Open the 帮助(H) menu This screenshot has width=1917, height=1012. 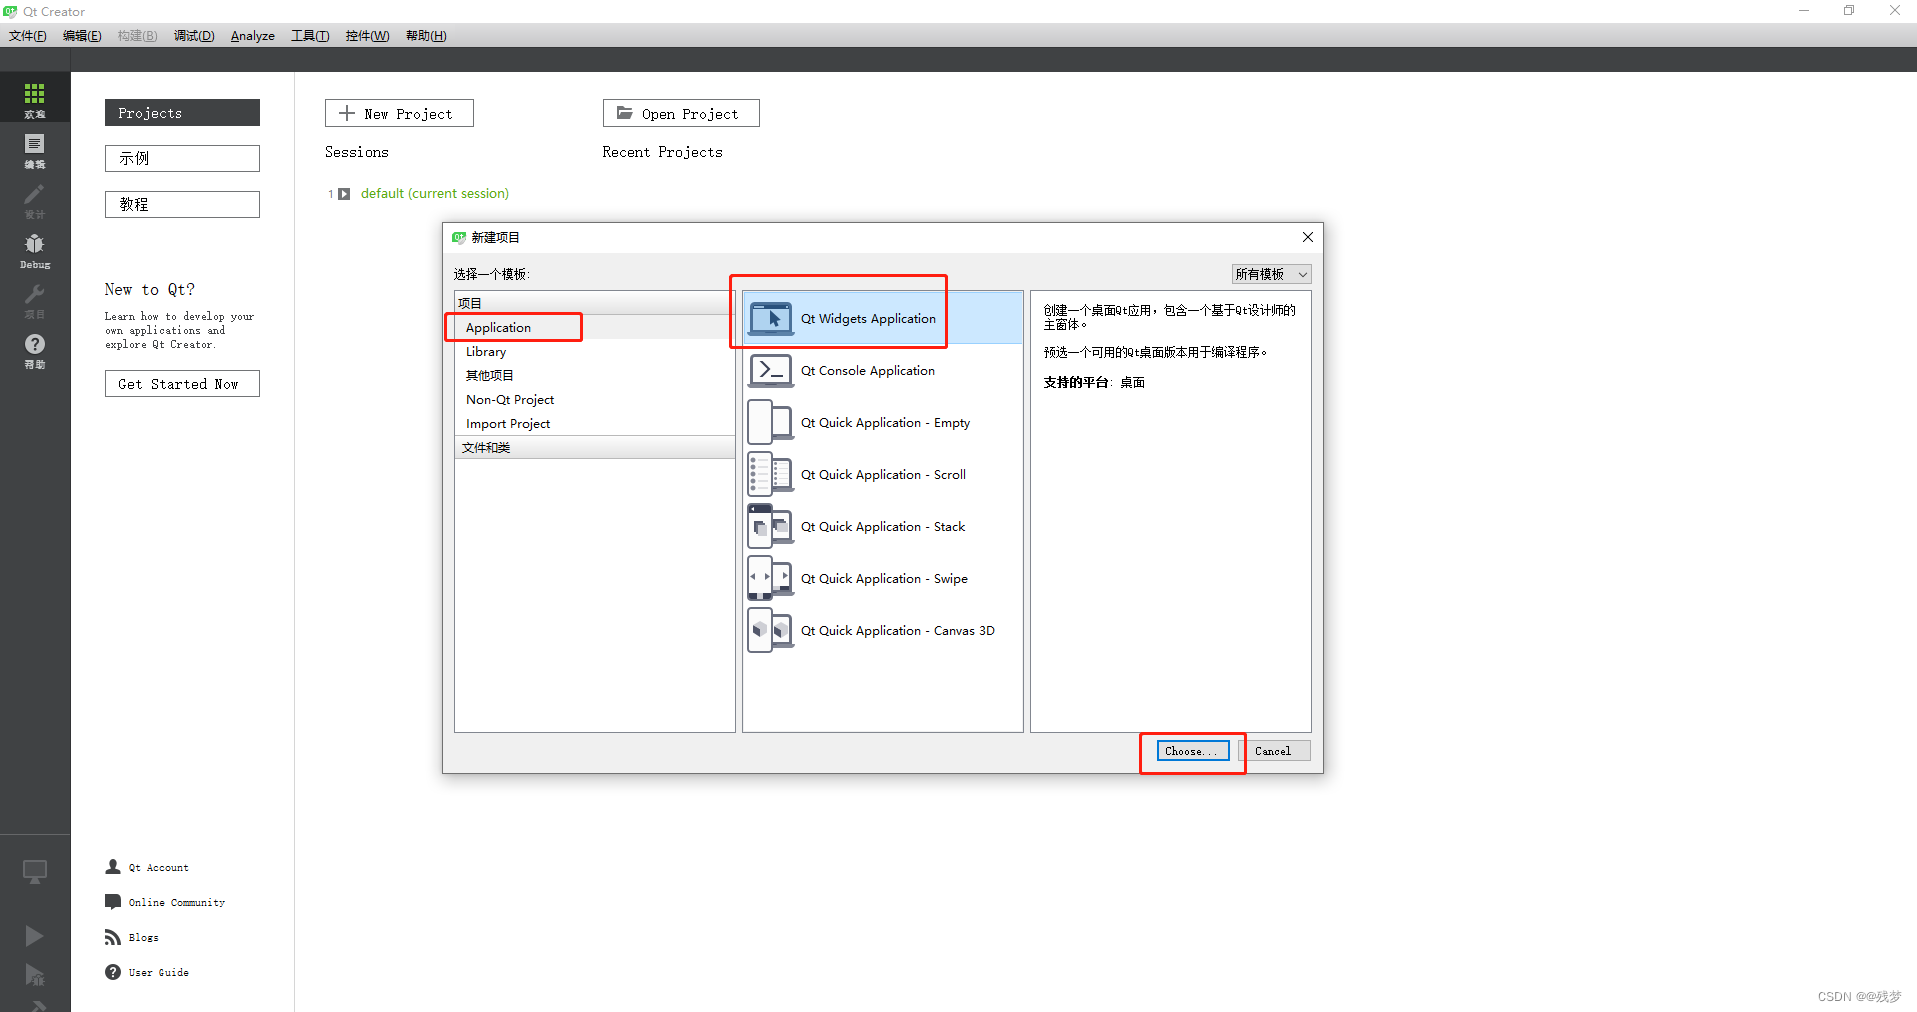point(426,36)
